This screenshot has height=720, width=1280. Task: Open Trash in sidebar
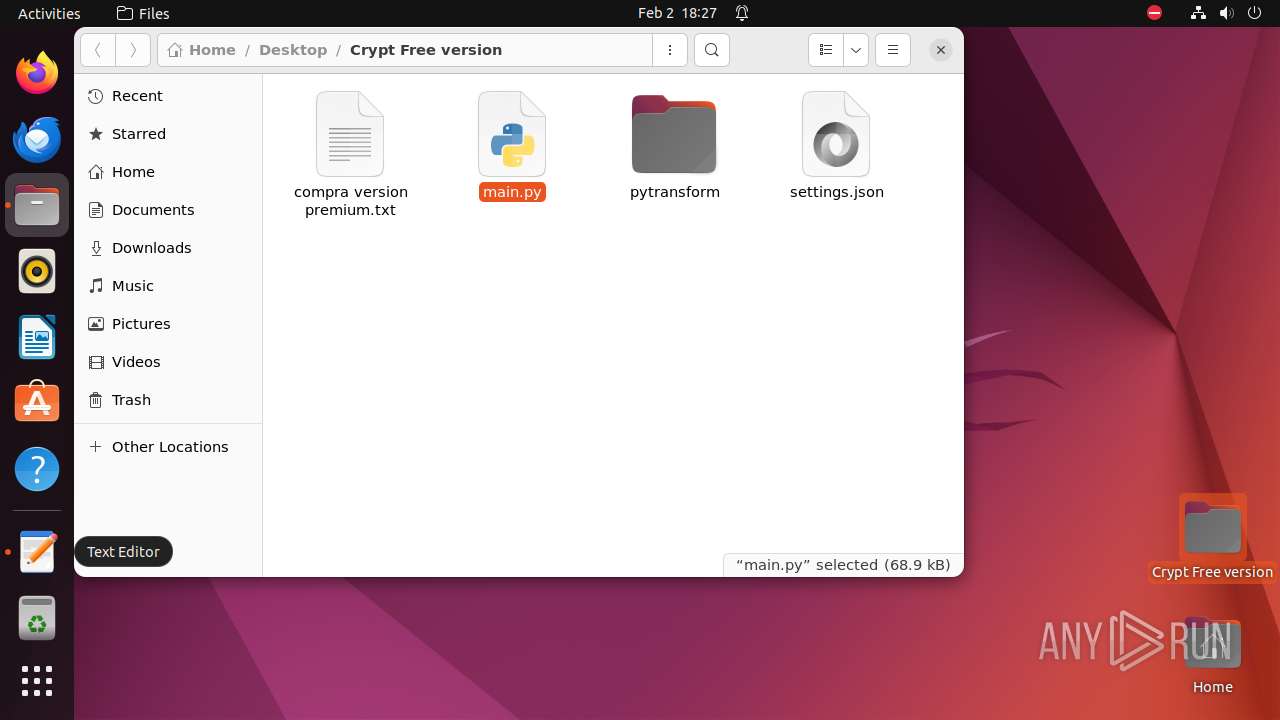[x=168, y=400]
